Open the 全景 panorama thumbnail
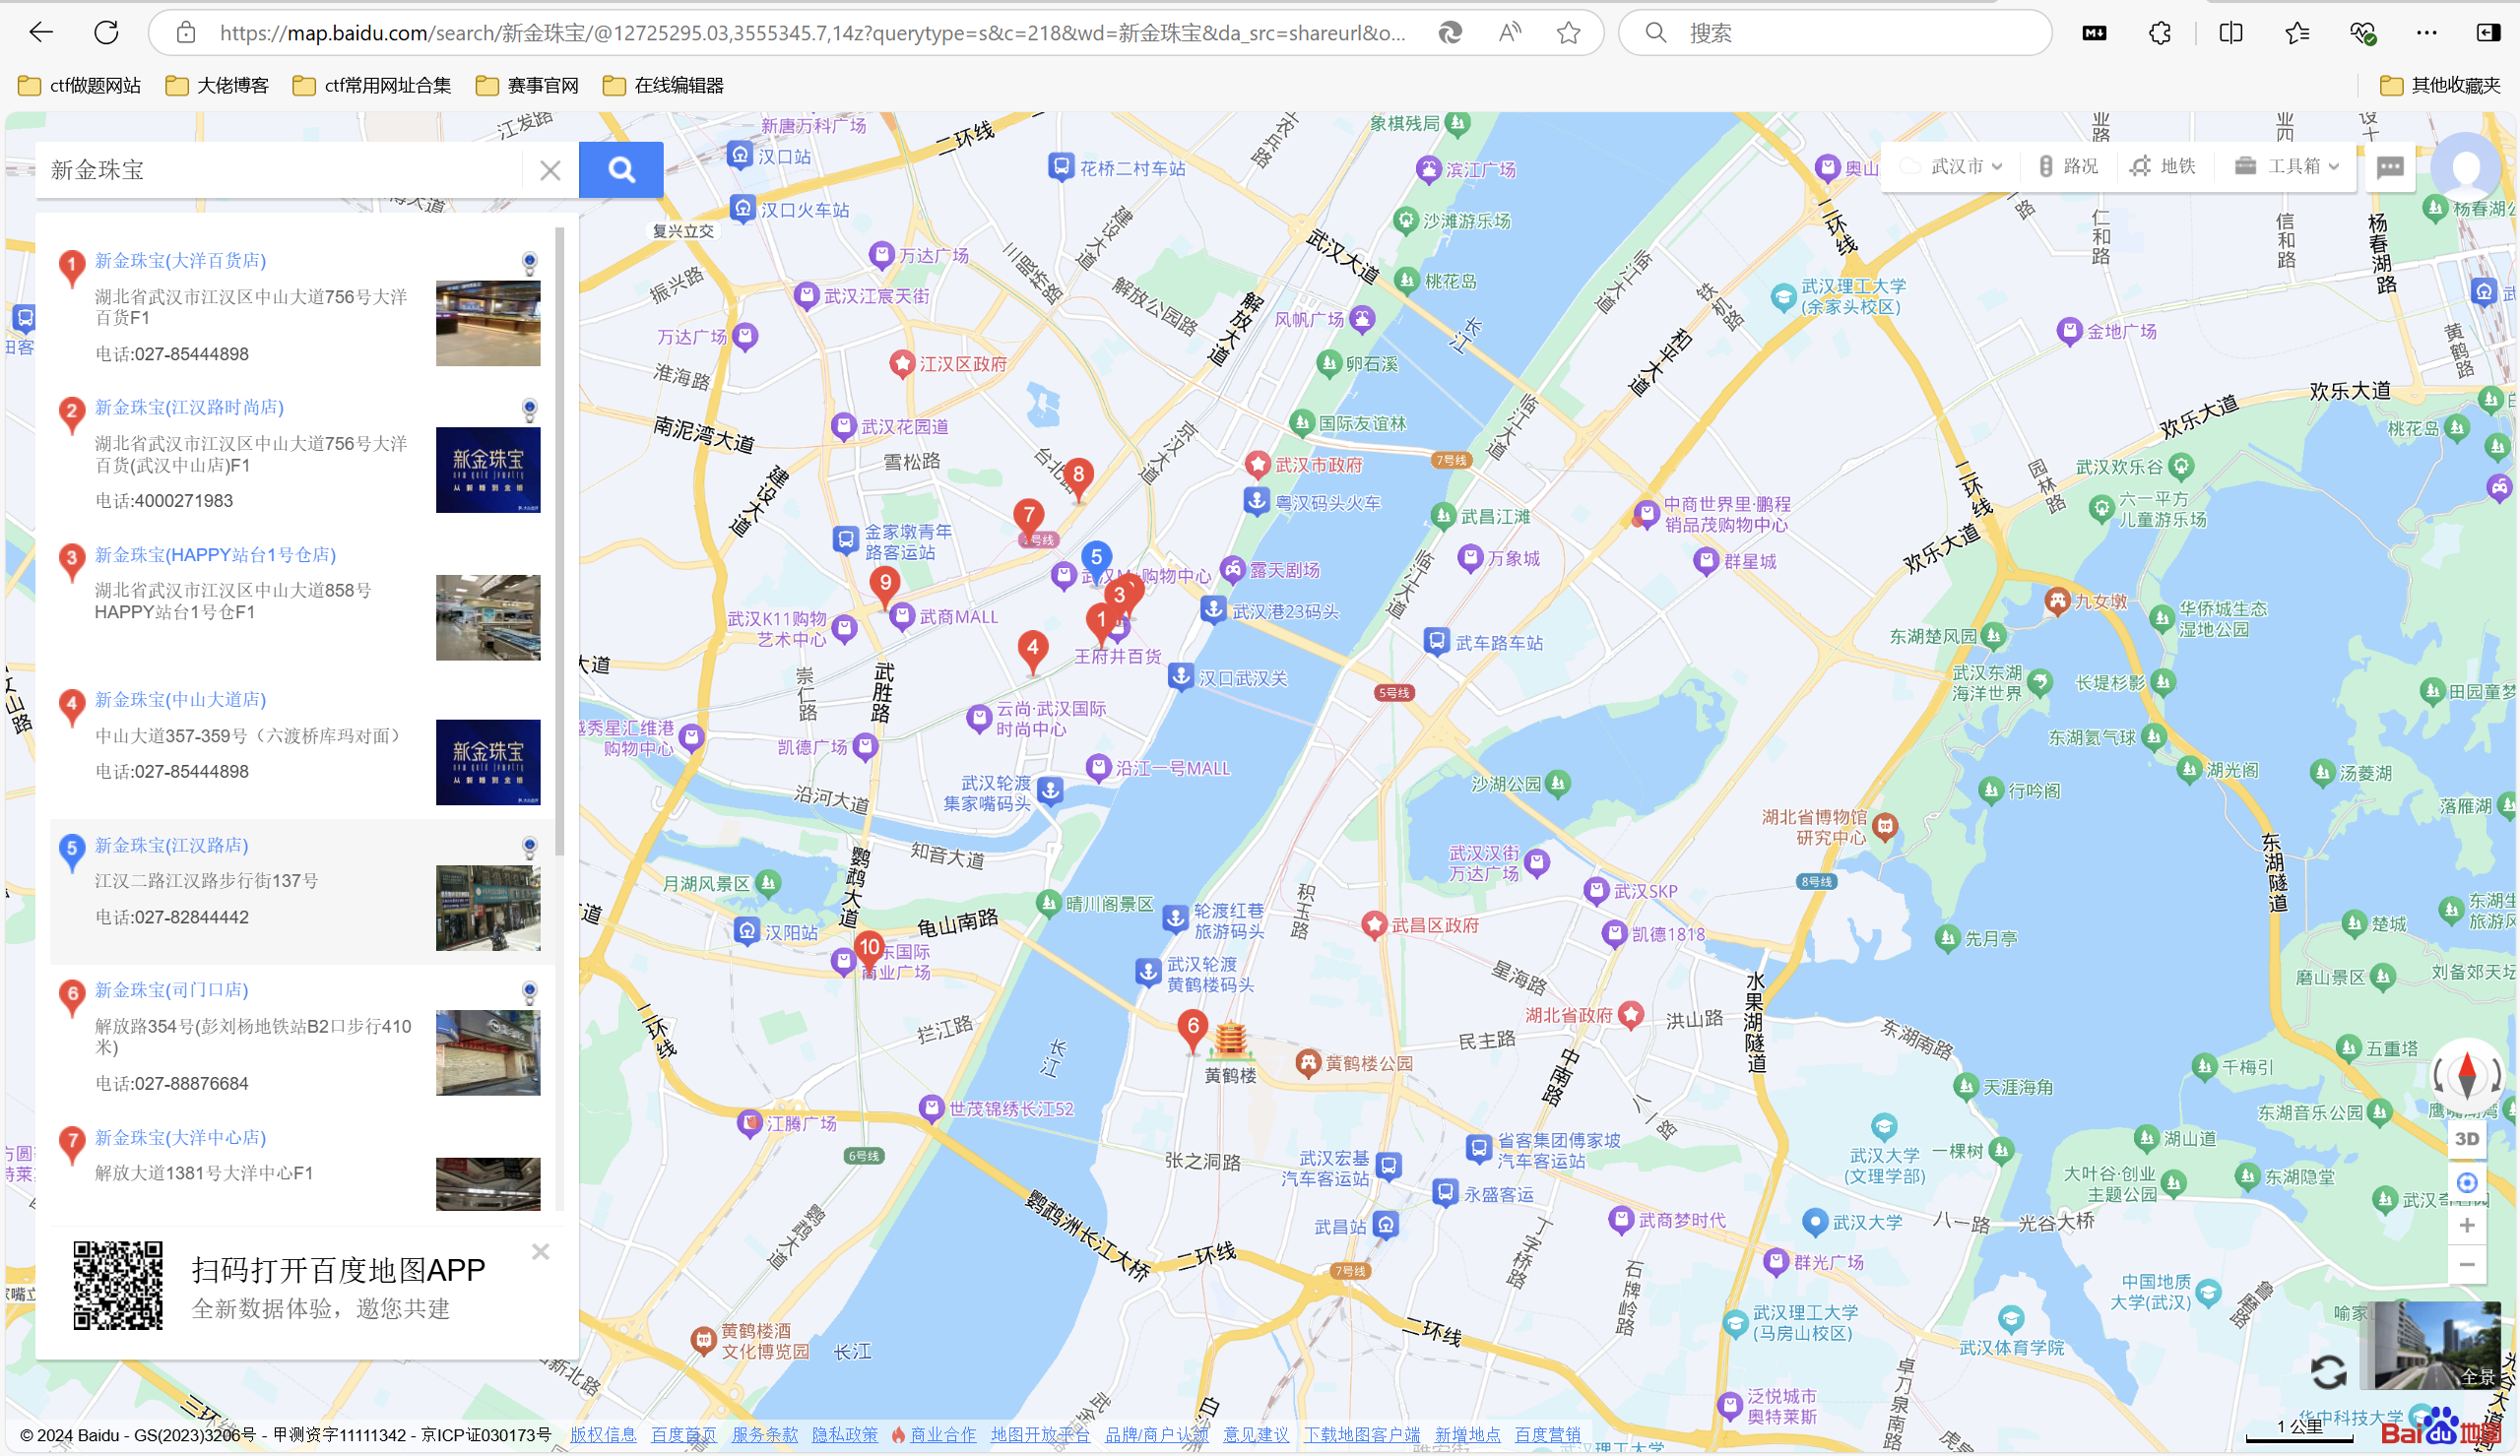Screen dimensions: 2520x1456 pyautogui.click(x=2437, y=1346)
